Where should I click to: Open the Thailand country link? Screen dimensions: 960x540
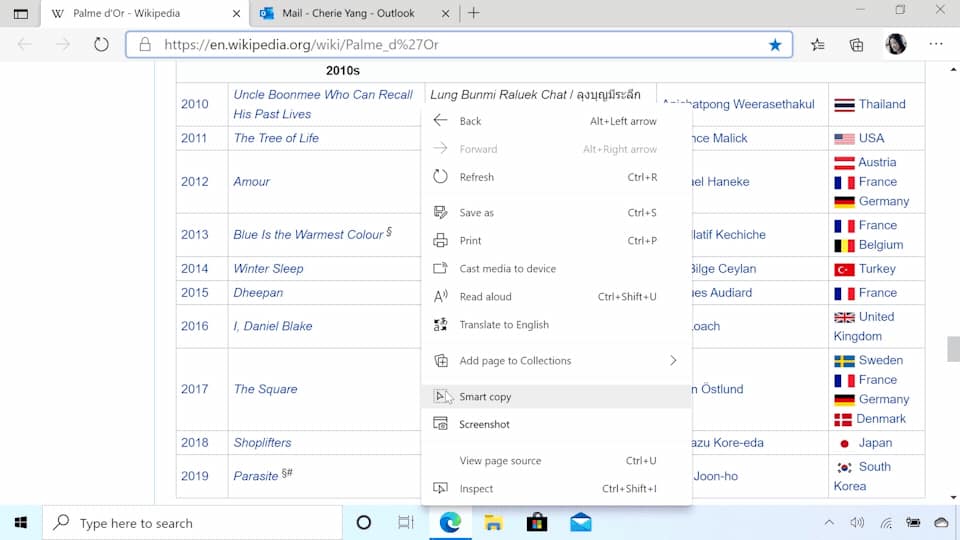[x=882, y=104]
